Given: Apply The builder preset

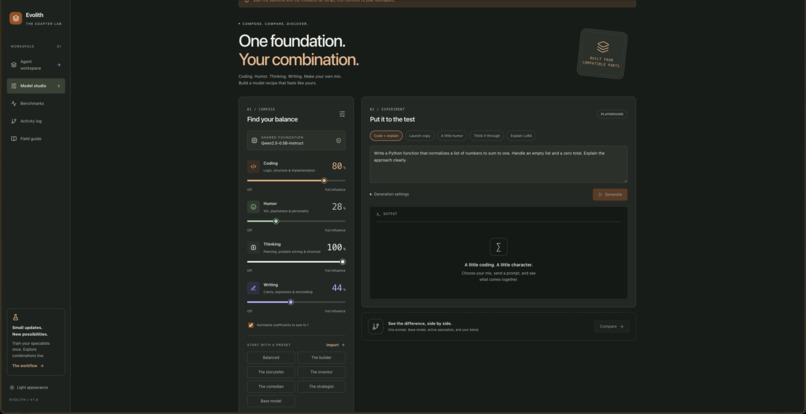Looking at the screenshot, I should [x=321, y=357].
